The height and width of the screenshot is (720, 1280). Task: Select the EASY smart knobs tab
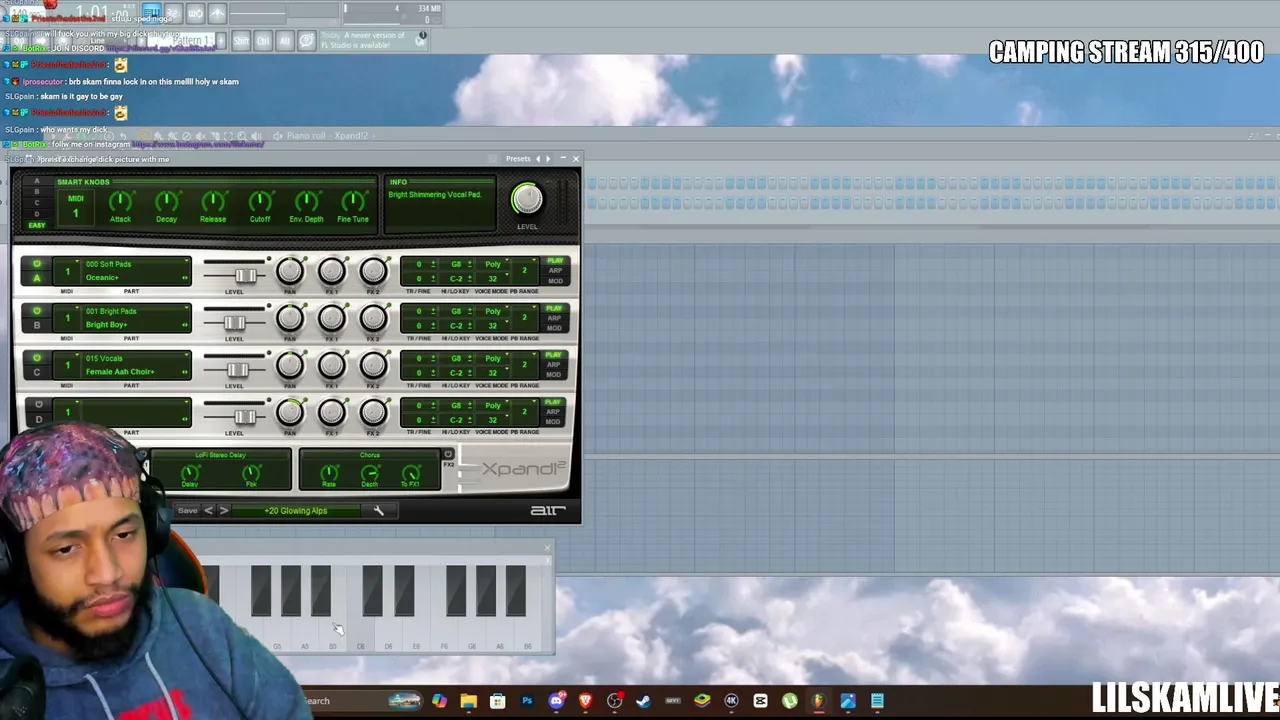(37, 225)
